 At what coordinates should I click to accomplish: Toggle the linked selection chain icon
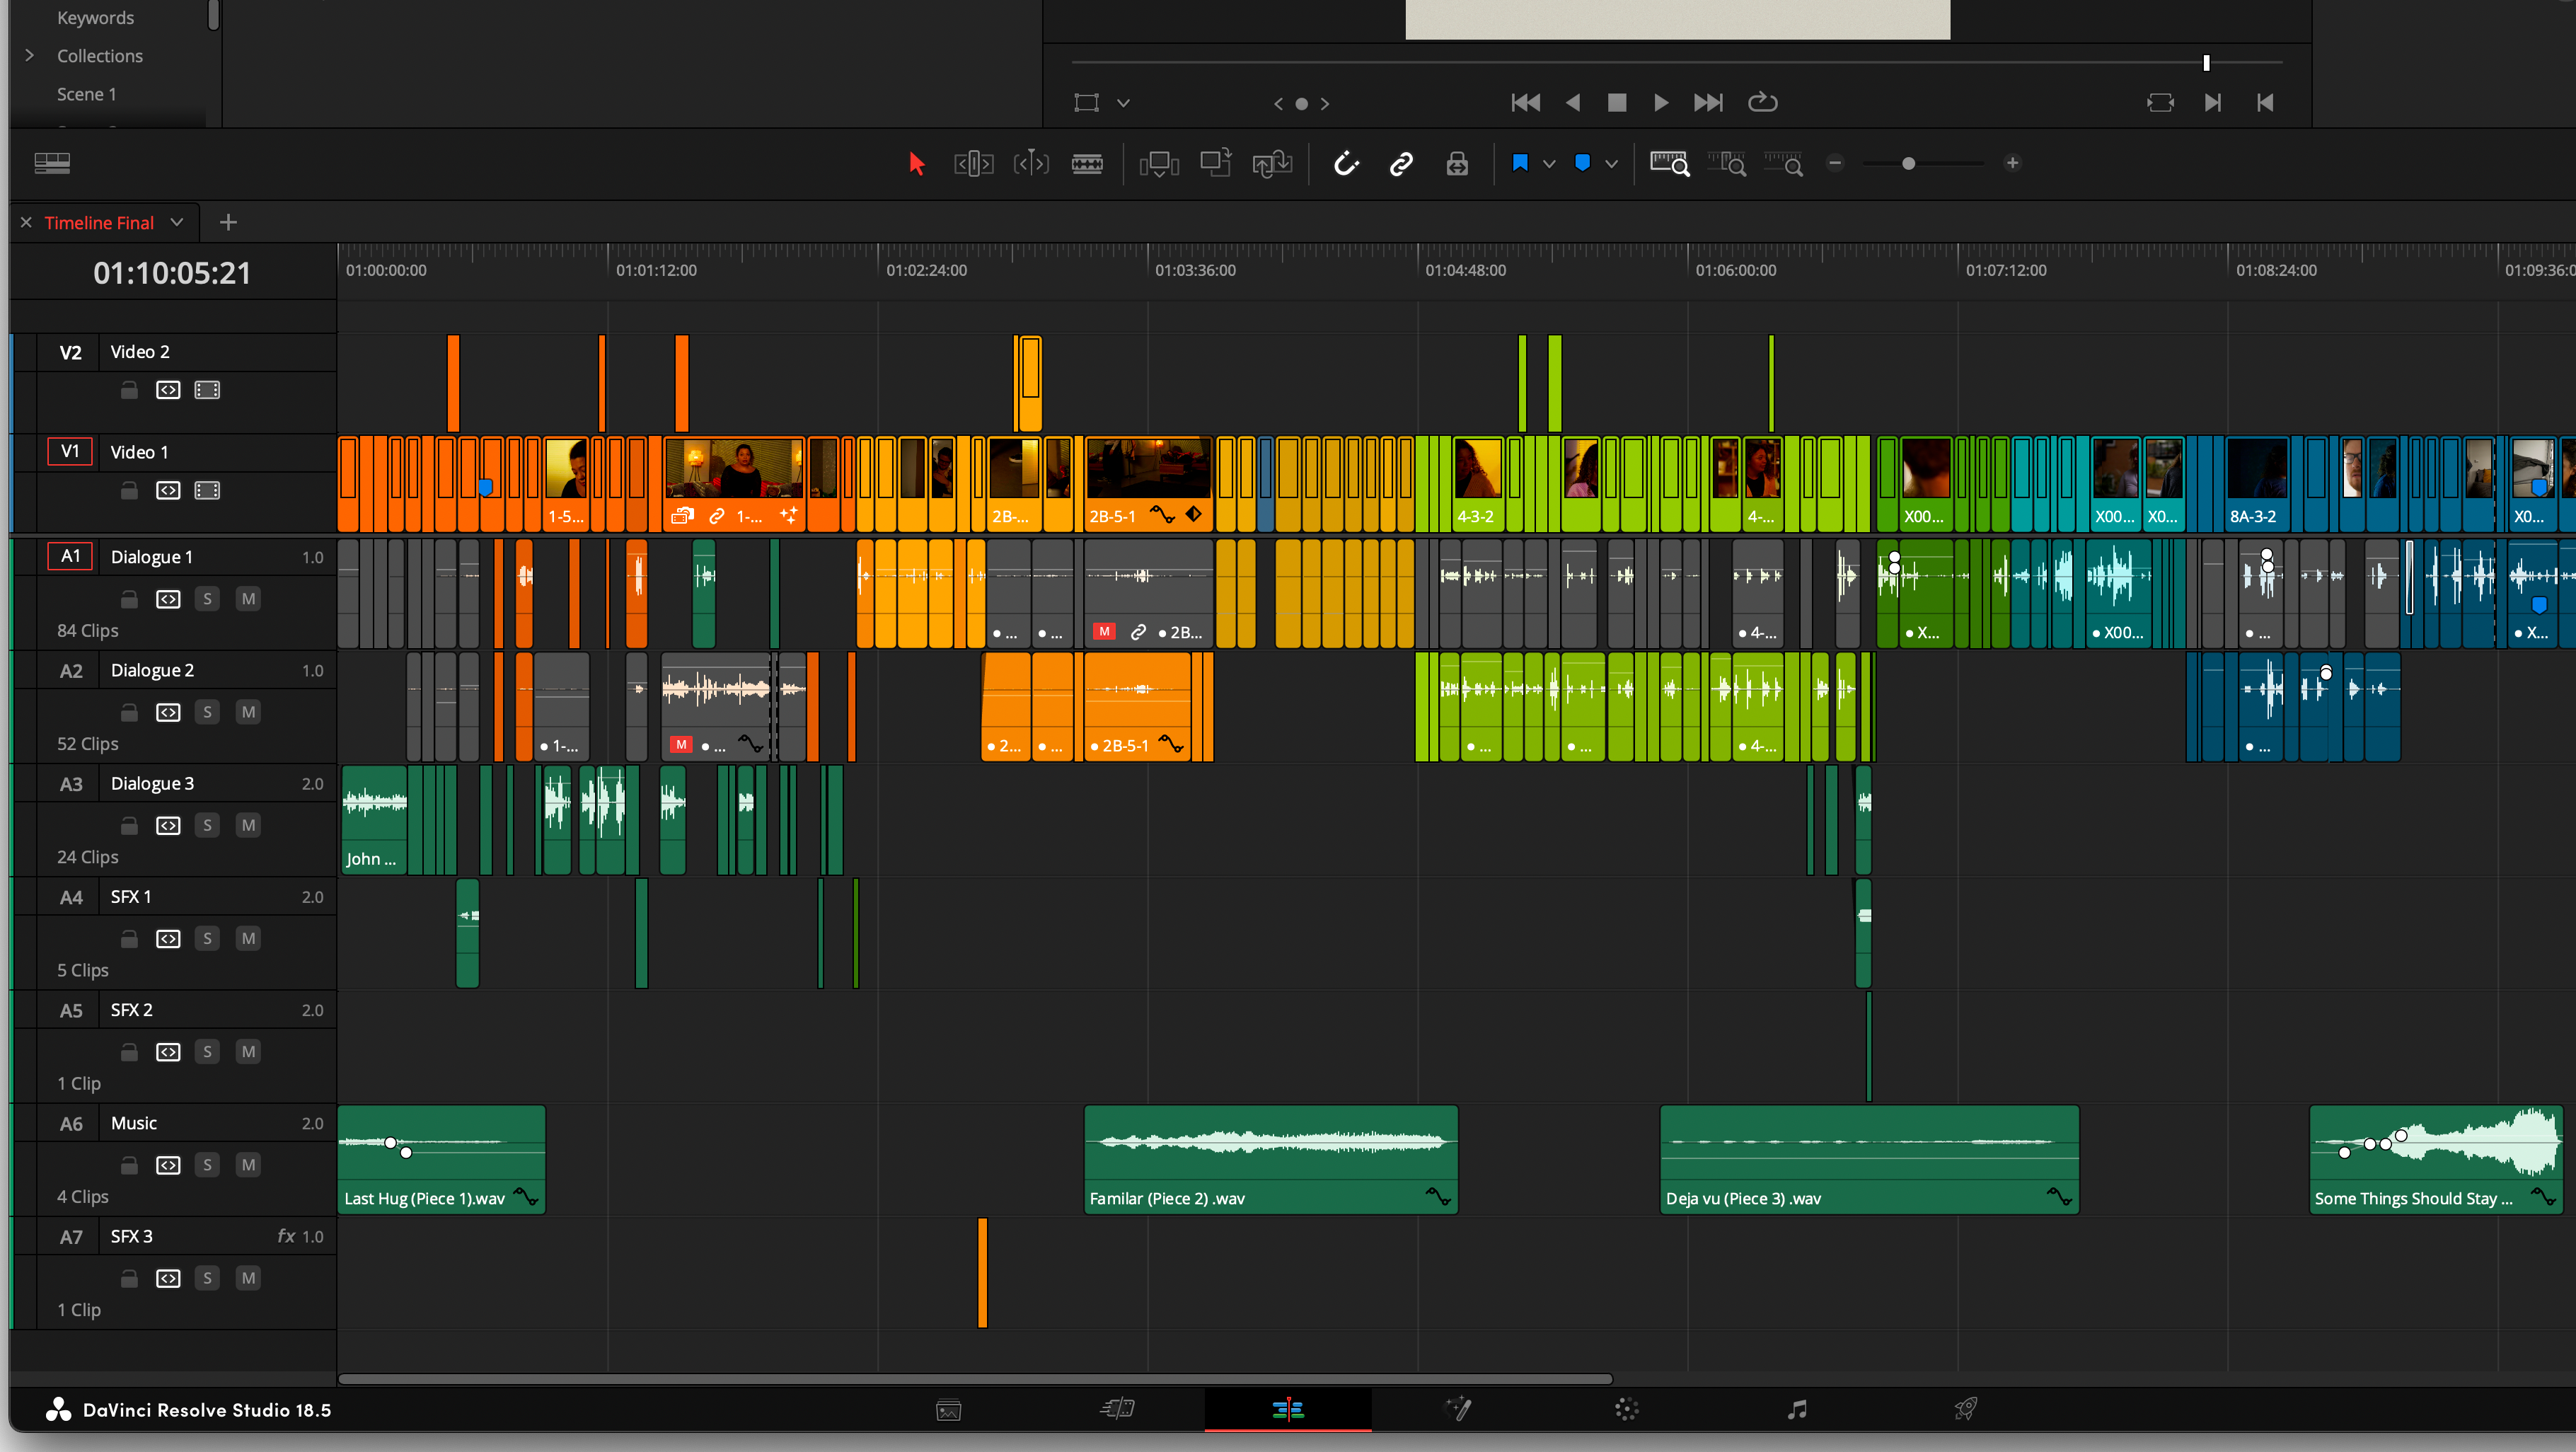tap(1401, 163)
